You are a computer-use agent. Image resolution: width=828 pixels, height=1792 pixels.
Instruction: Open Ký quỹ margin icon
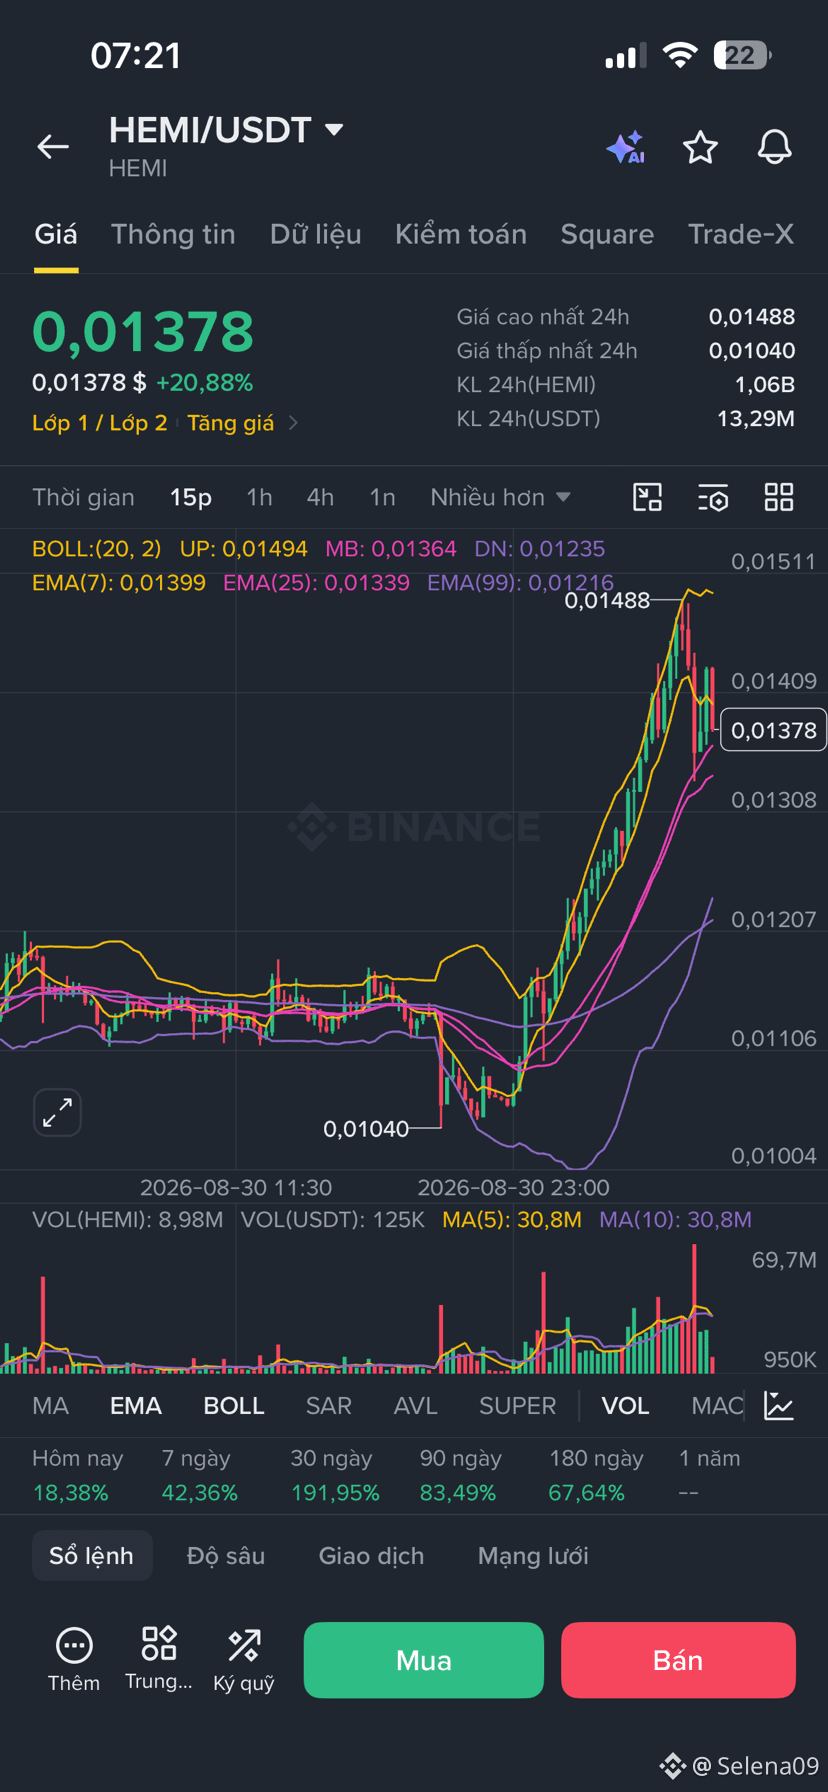[x=244, y=1660]
